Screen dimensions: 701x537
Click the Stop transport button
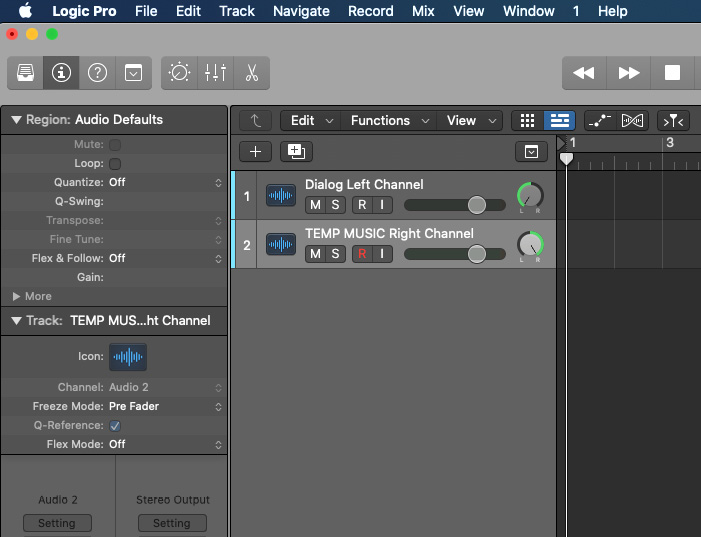point(672,72)
